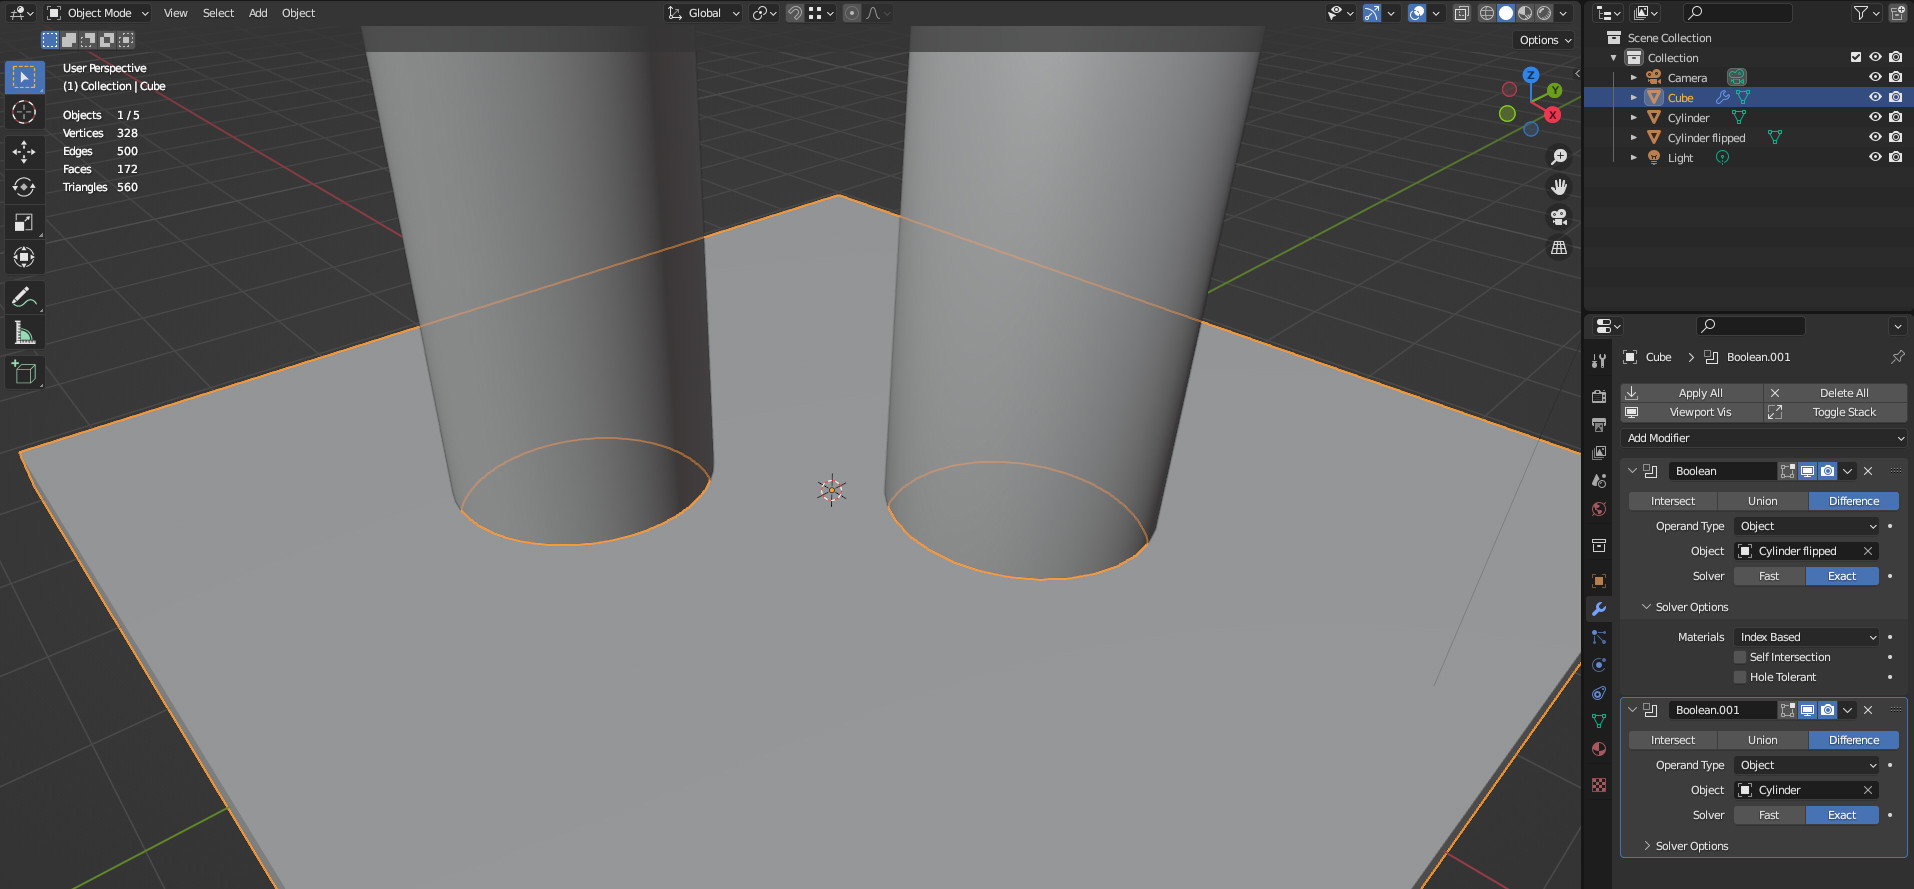Enable the Hole Tolerant checkbox
This screenshot has height=889, width=1914.
[1740, 677]
